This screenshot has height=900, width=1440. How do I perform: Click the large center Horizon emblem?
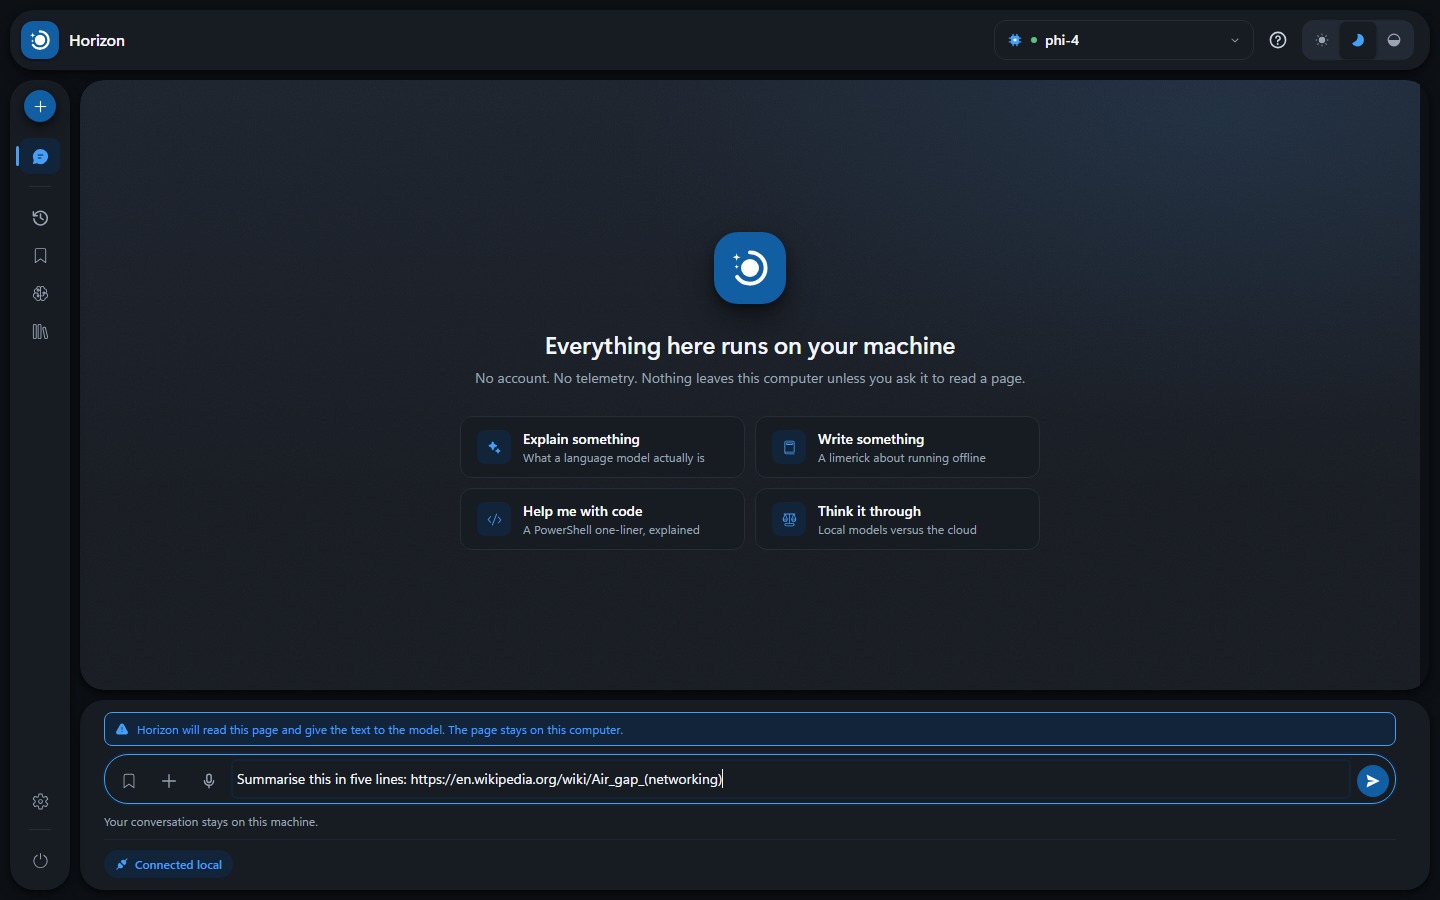[x=750, y=268]
